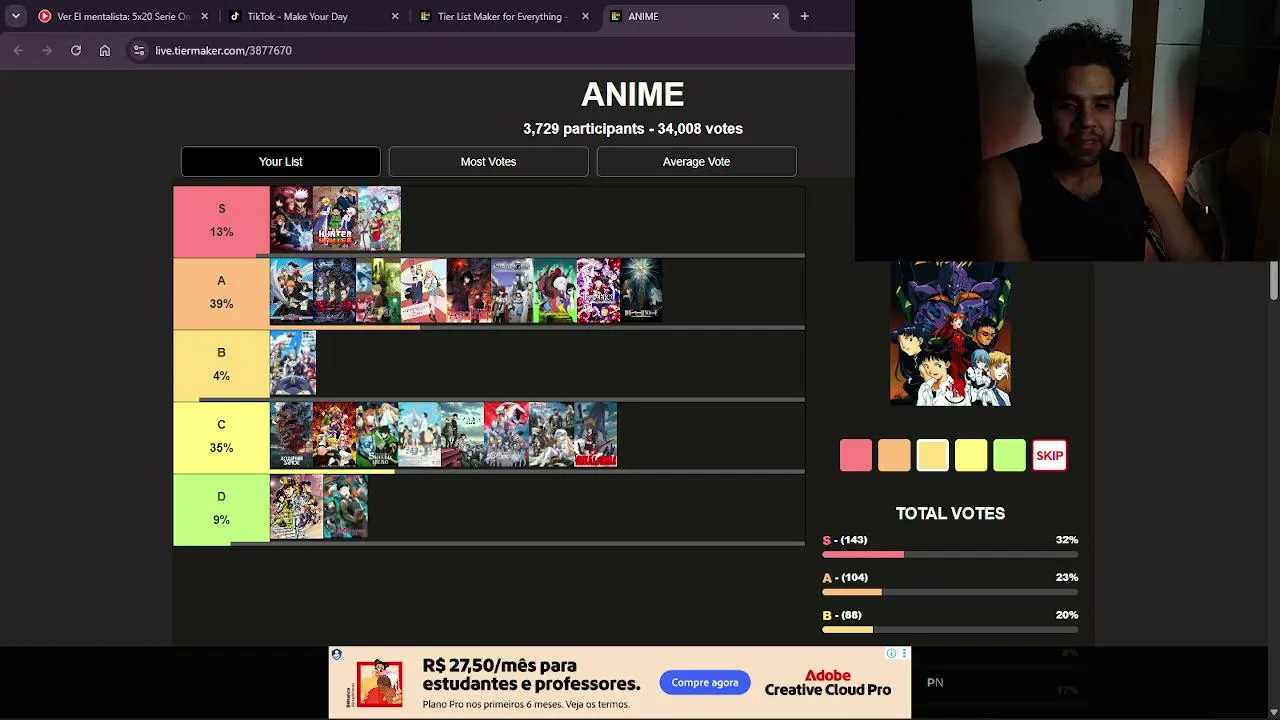
Task: Vote B tier with the pale orange swatch
Action: coord(933,455)
